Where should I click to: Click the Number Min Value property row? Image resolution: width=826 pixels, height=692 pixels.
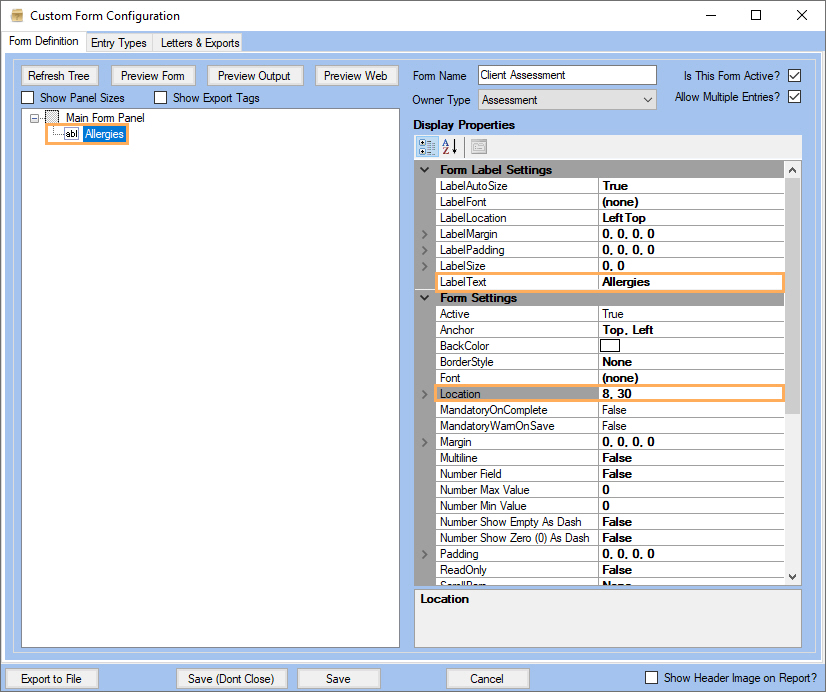610,506
